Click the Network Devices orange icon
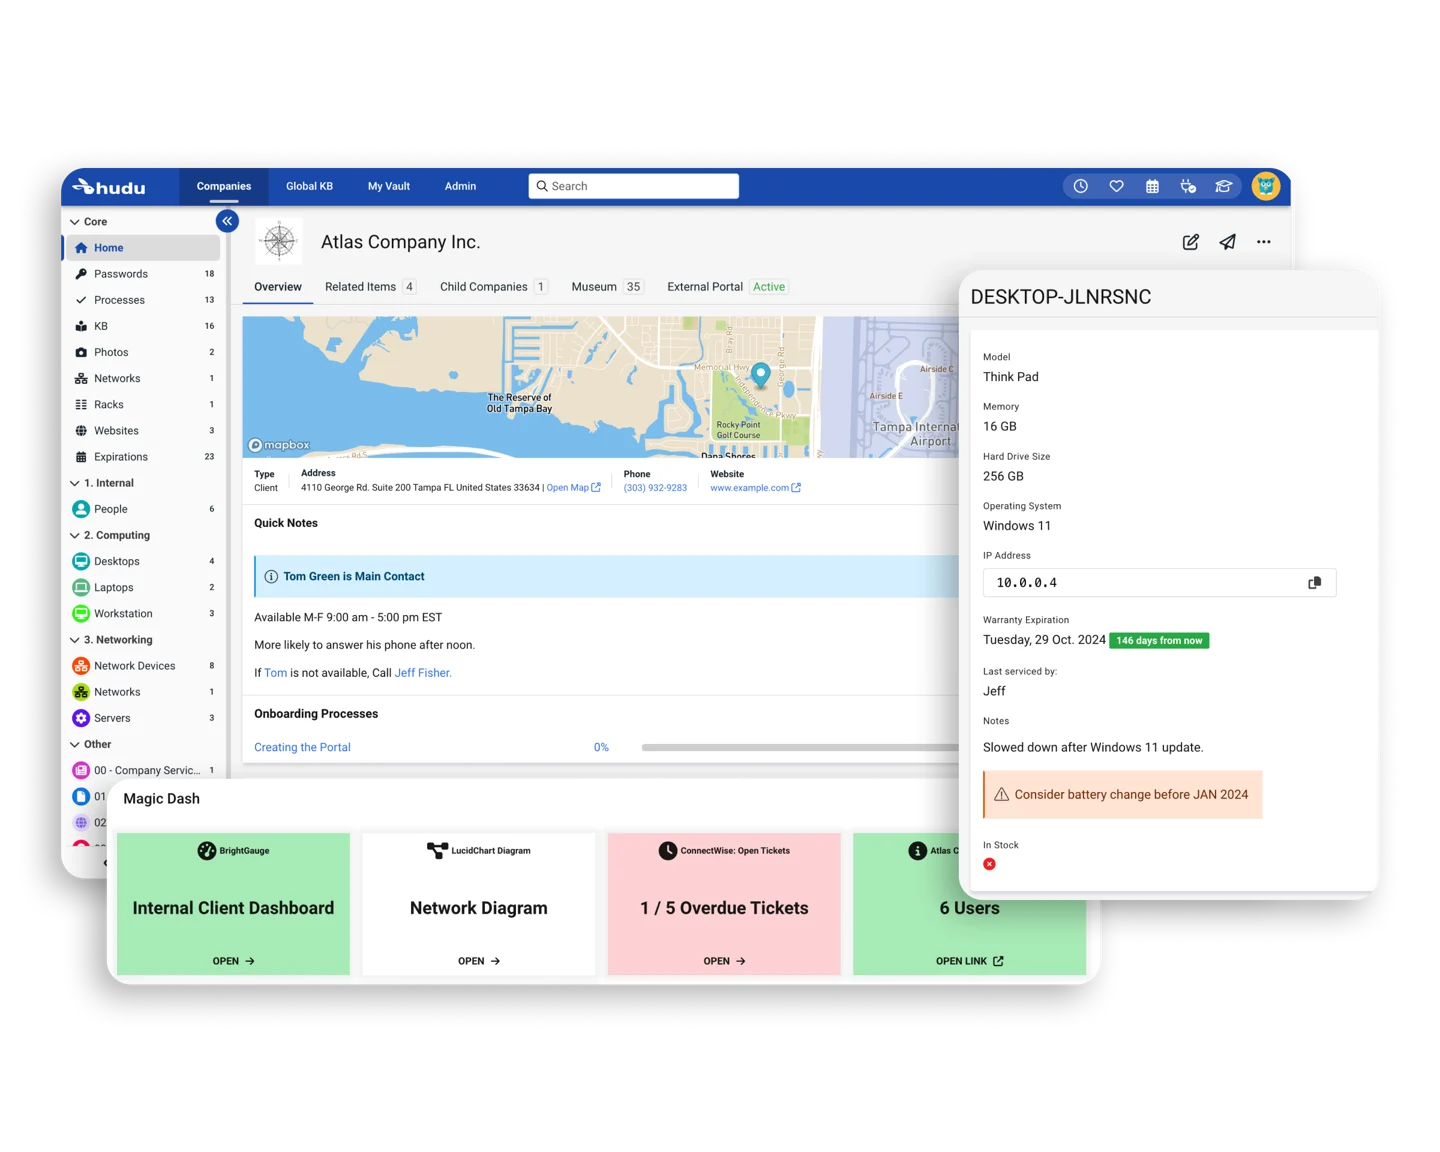The width and height of the screenshot is (1440, 1152). point(81,666)
